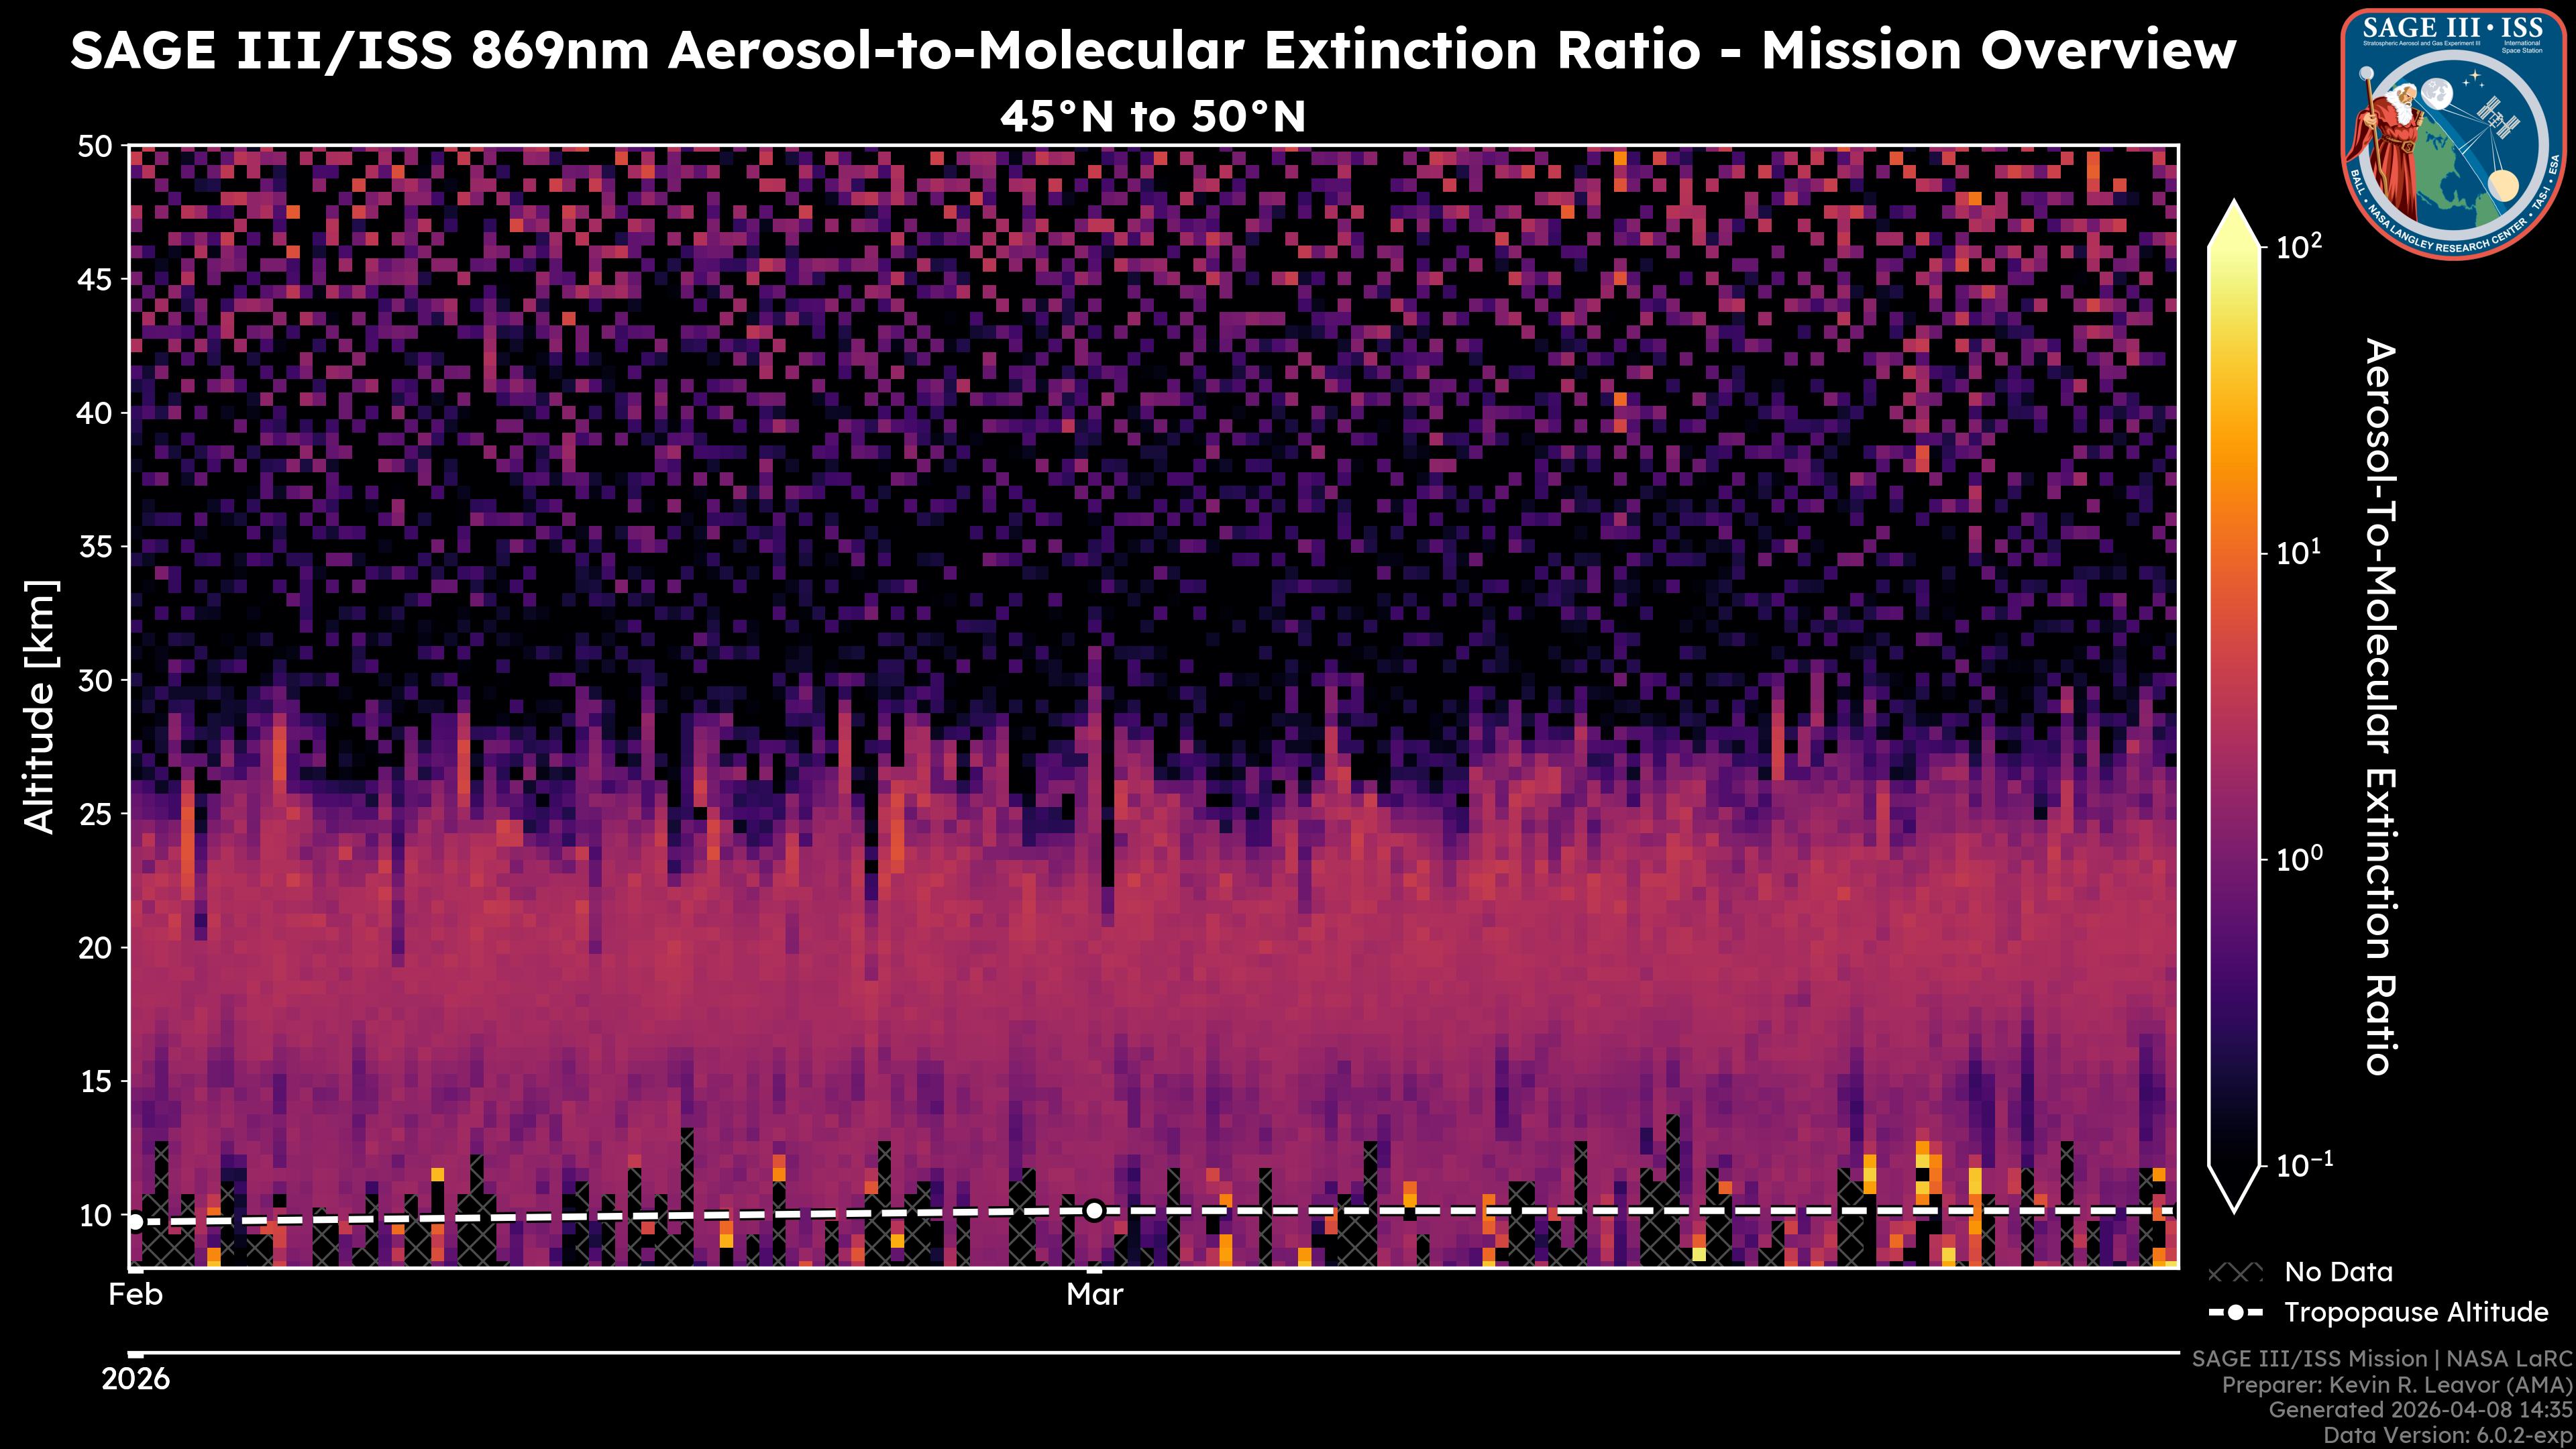Click the tropopause marker dot at February
This screenshot has width=2576, height=1449.
tap(135, 1221)
